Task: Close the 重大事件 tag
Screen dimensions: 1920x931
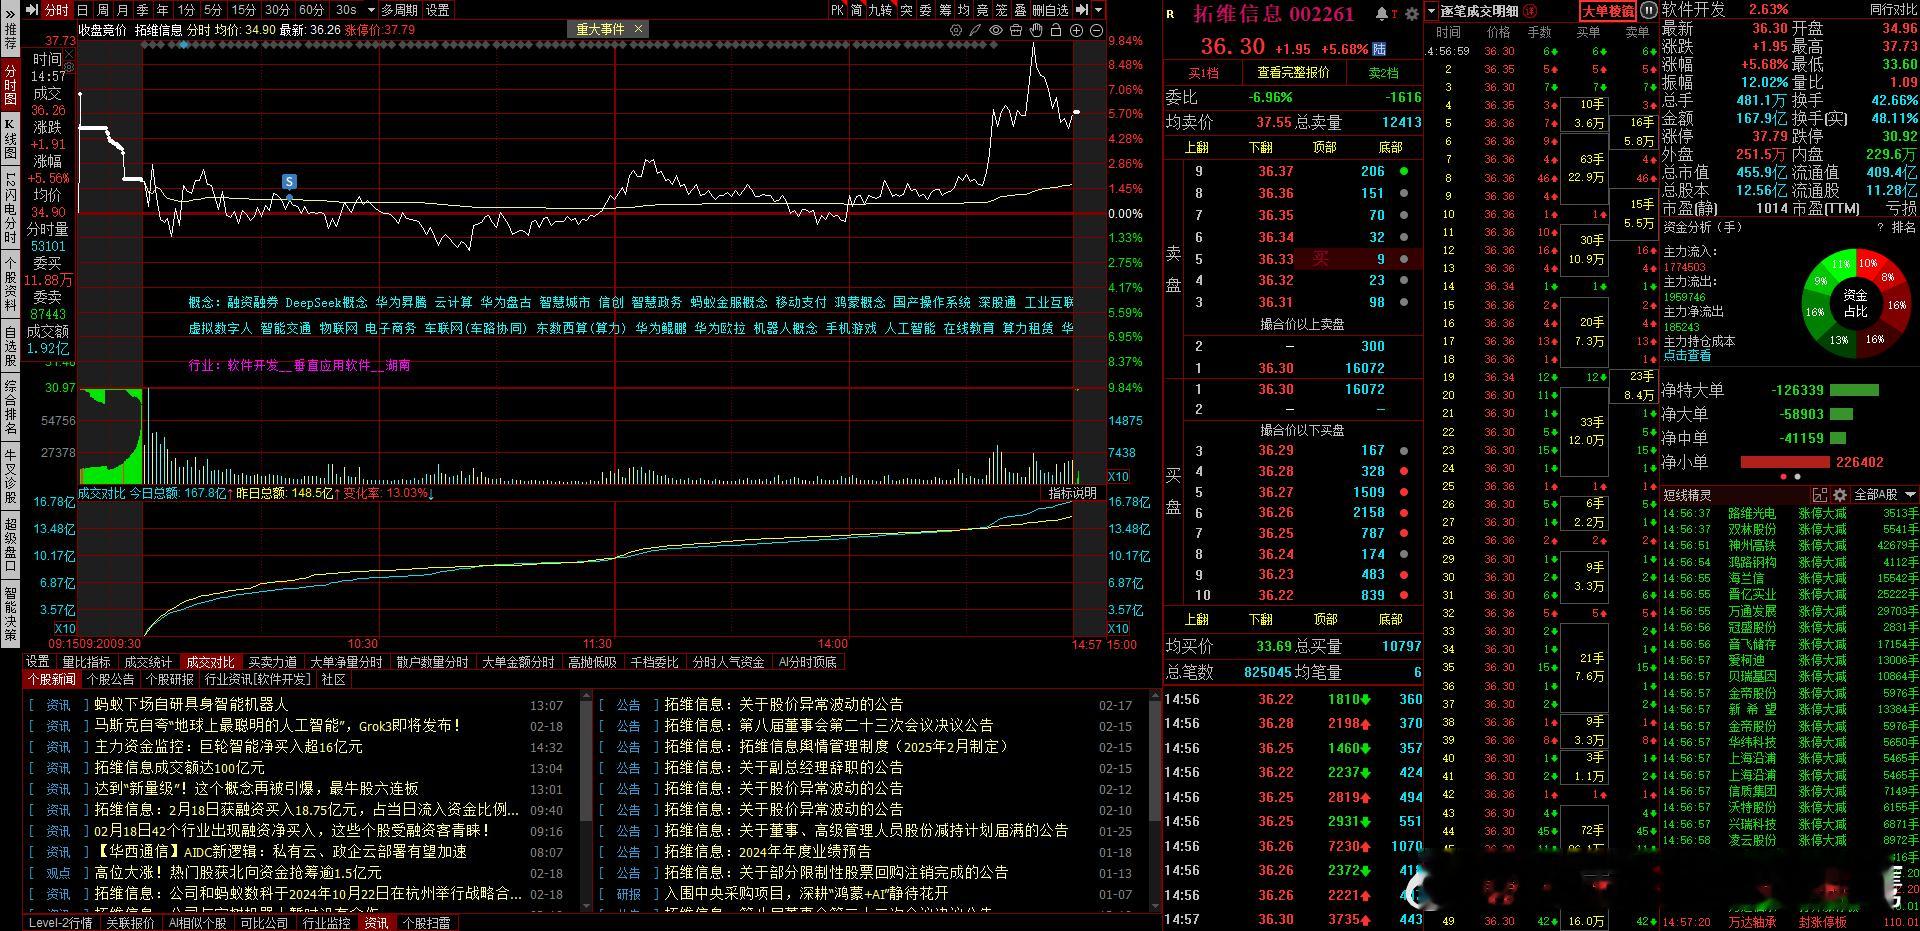Action: click(639, 29)
